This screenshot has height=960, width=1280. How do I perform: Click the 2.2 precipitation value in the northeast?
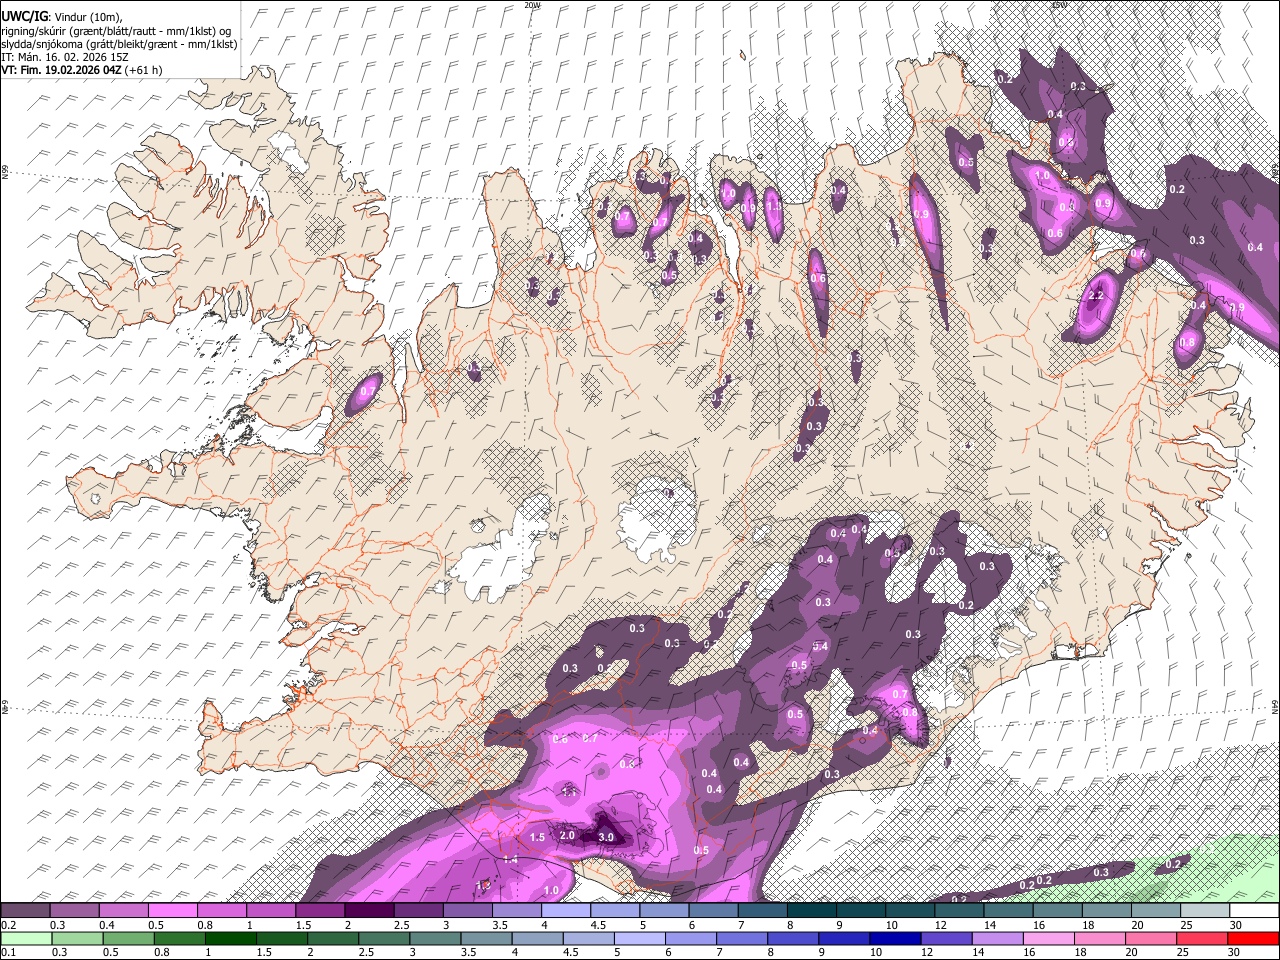tap(1095, 296)
